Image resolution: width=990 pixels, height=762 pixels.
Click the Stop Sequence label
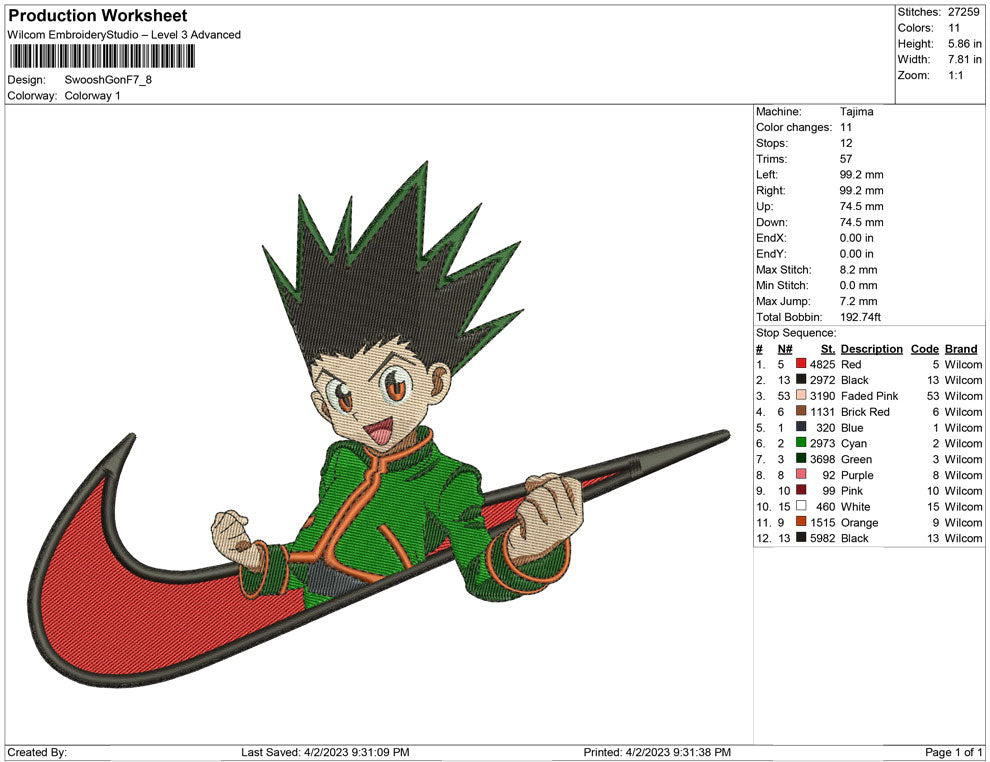tap(796, 333)
